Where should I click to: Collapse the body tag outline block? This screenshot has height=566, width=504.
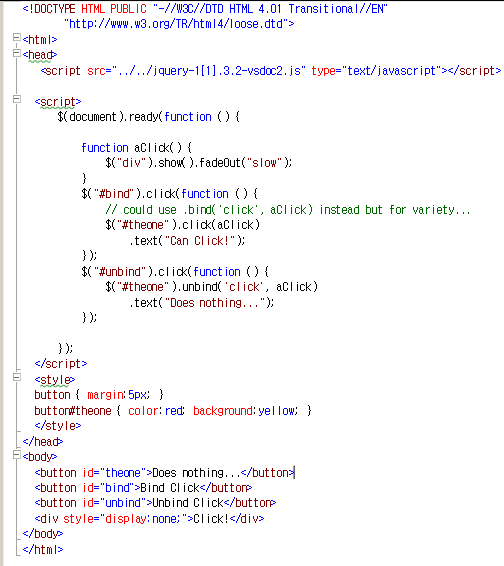point(17,455)
